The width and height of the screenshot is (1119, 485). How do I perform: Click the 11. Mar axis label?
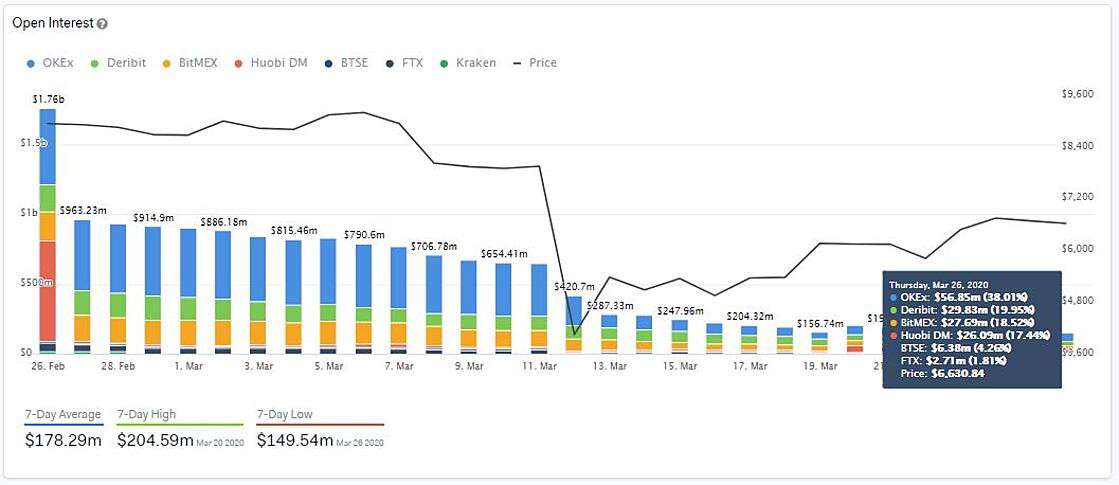[x=539, y=366]
